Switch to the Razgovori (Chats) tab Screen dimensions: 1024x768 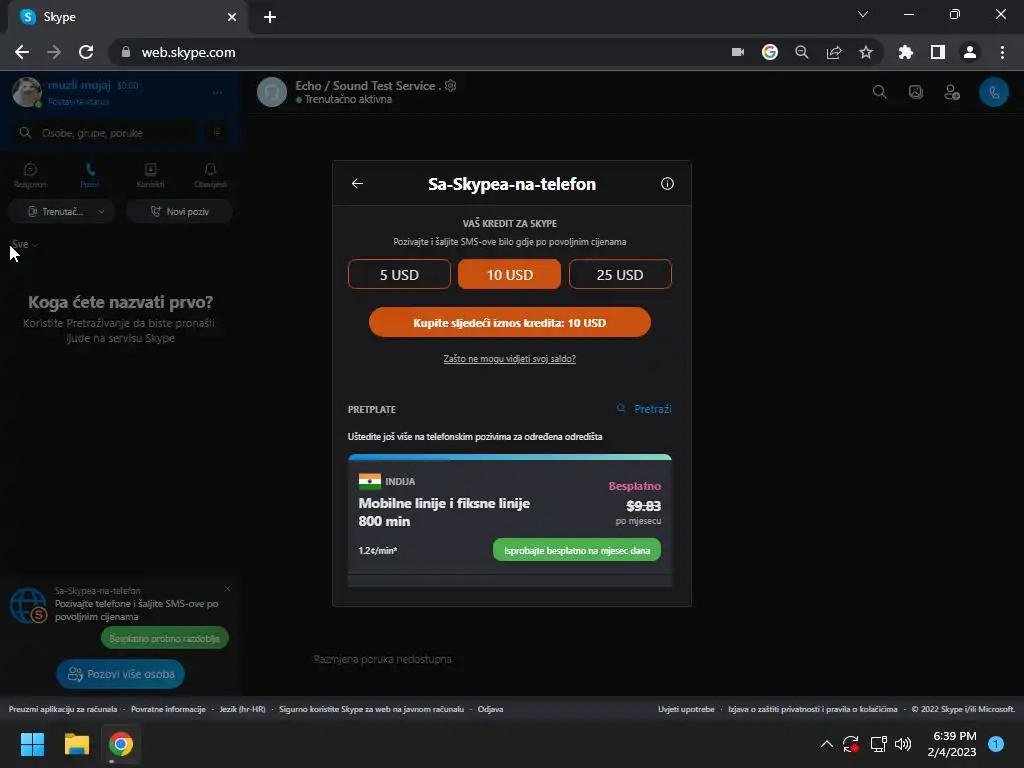coord(30,176)
